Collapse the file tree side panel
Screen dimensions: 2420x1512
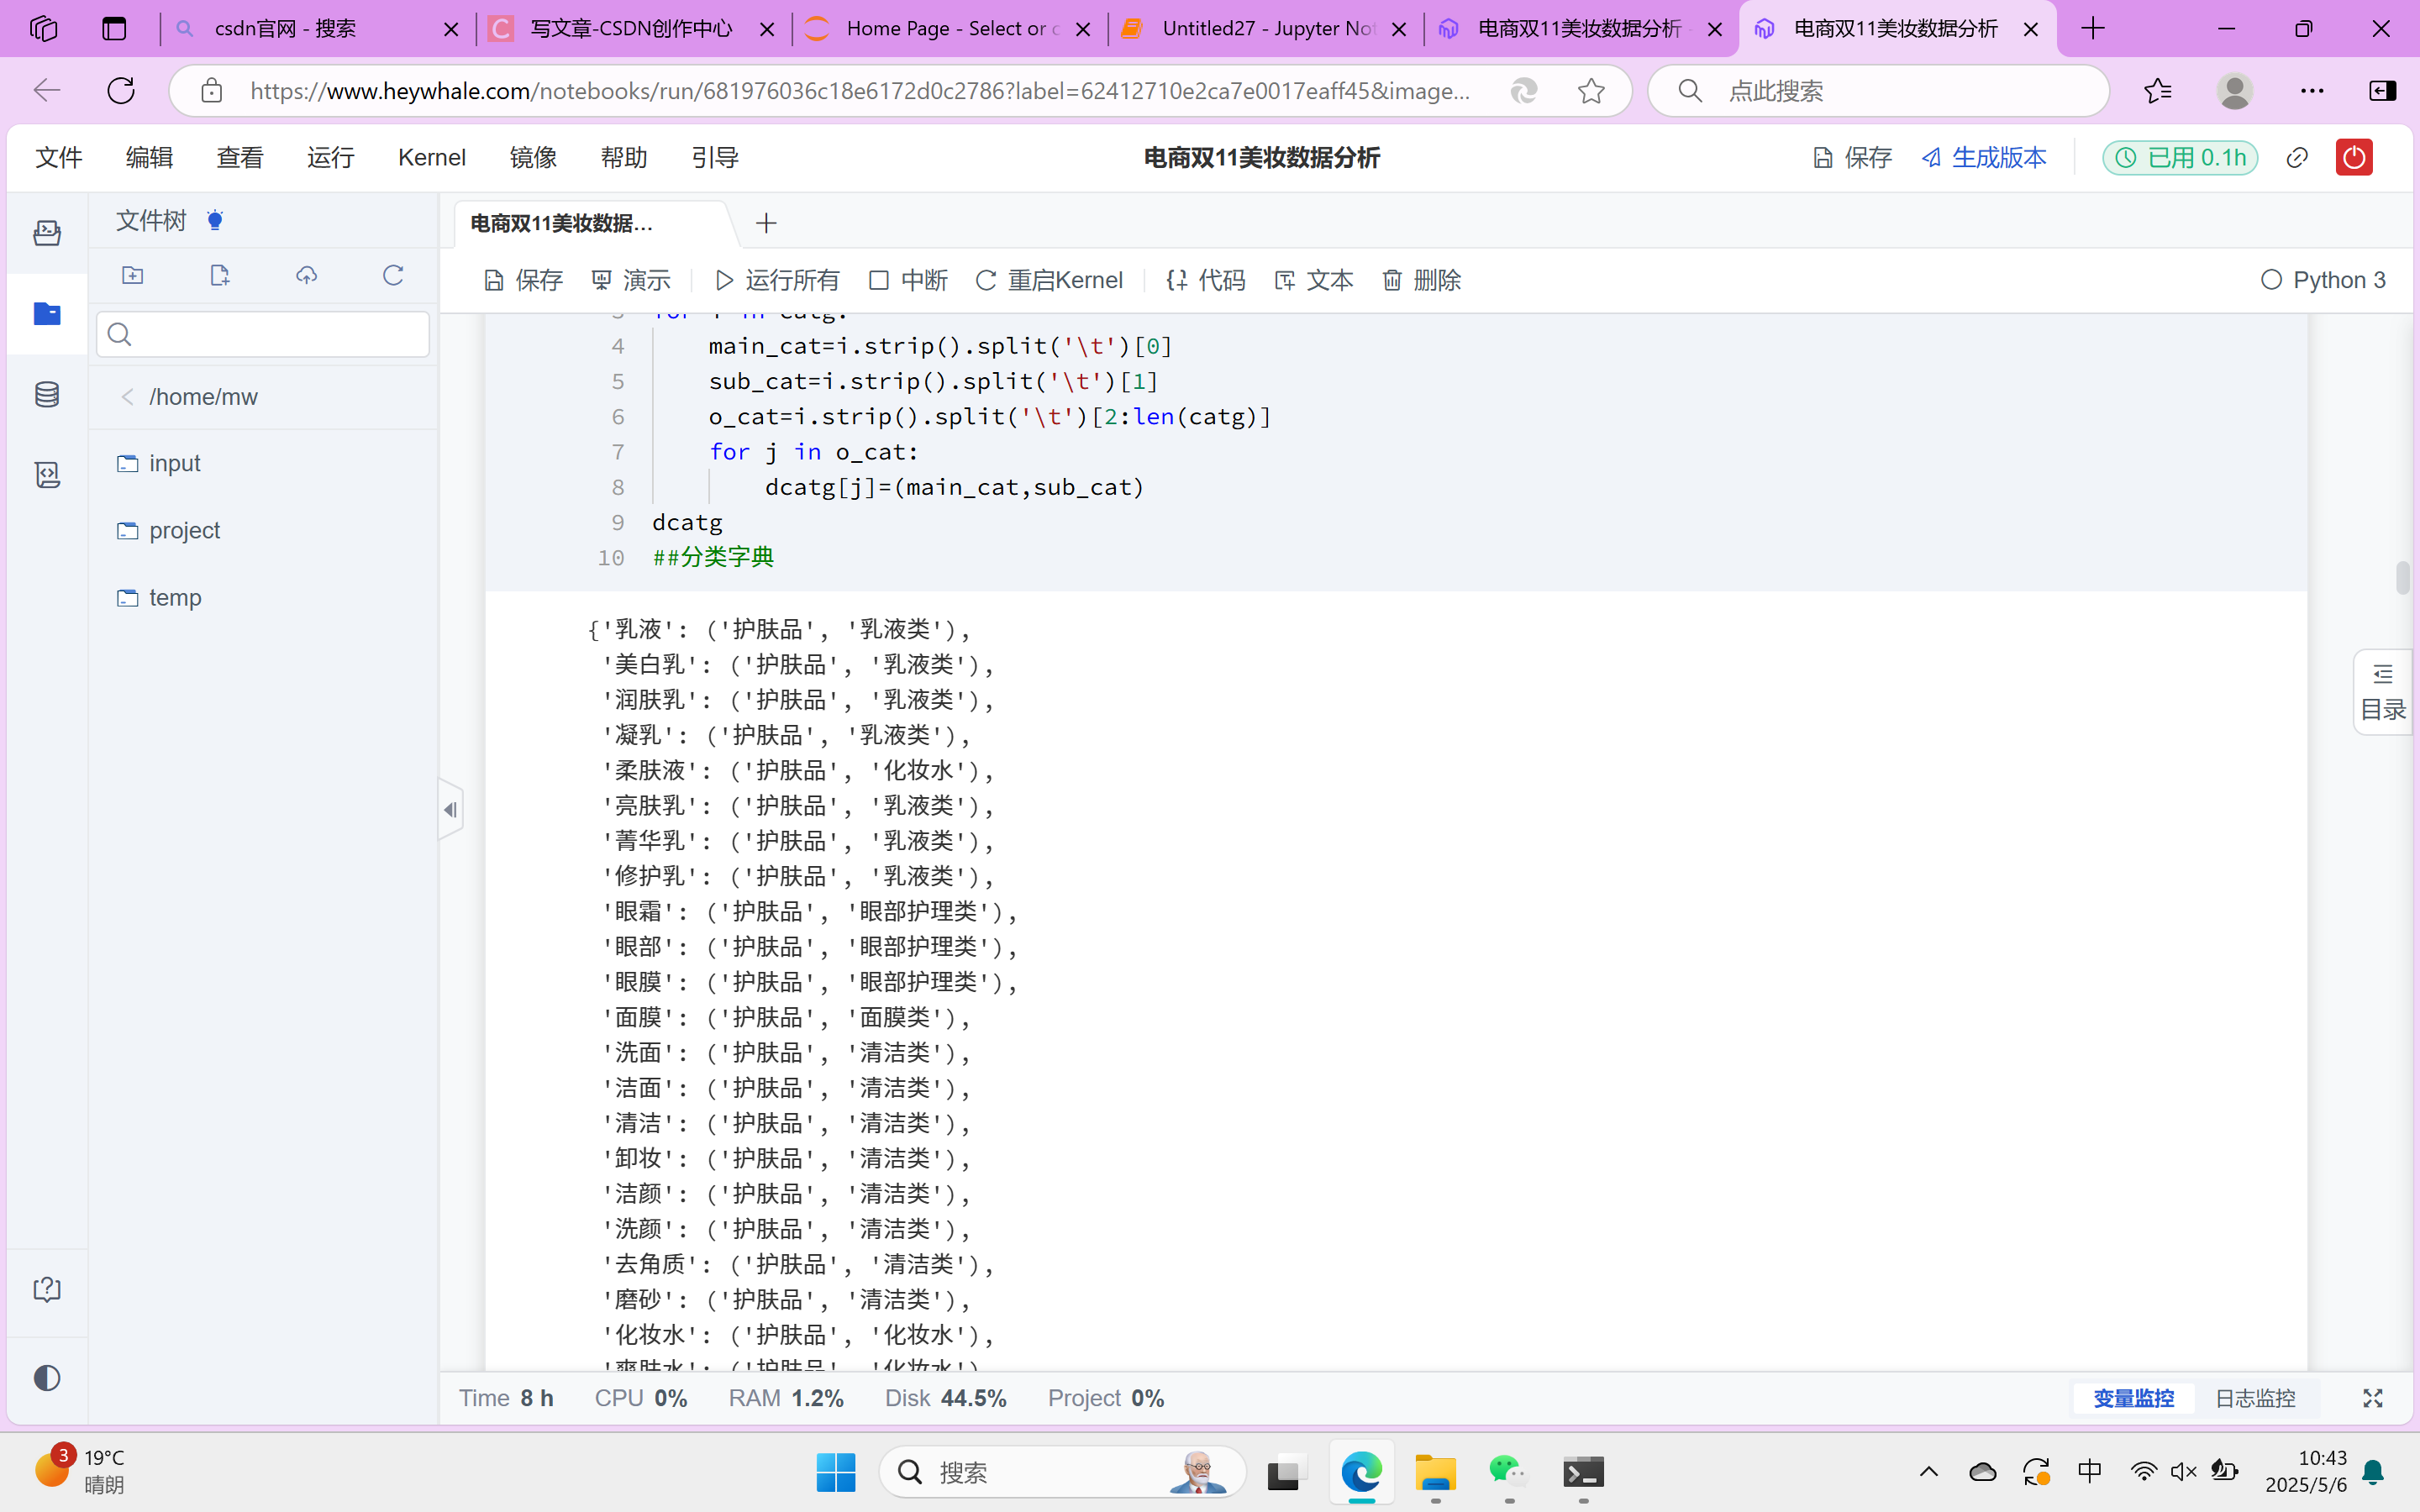pos(450,809)
